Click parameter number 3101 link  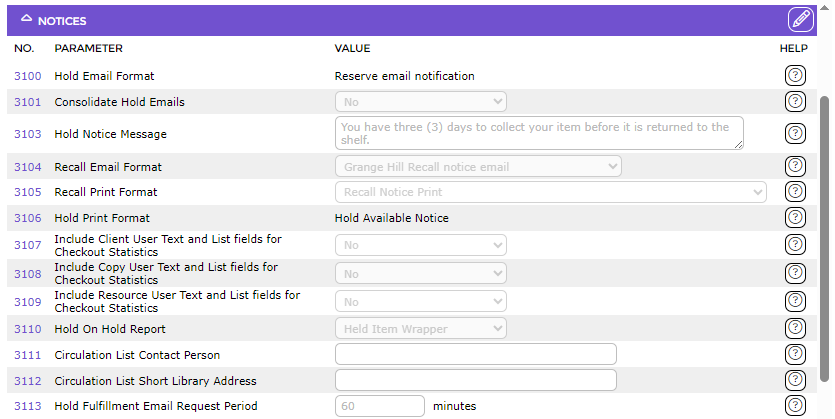(x=28, y=102)
